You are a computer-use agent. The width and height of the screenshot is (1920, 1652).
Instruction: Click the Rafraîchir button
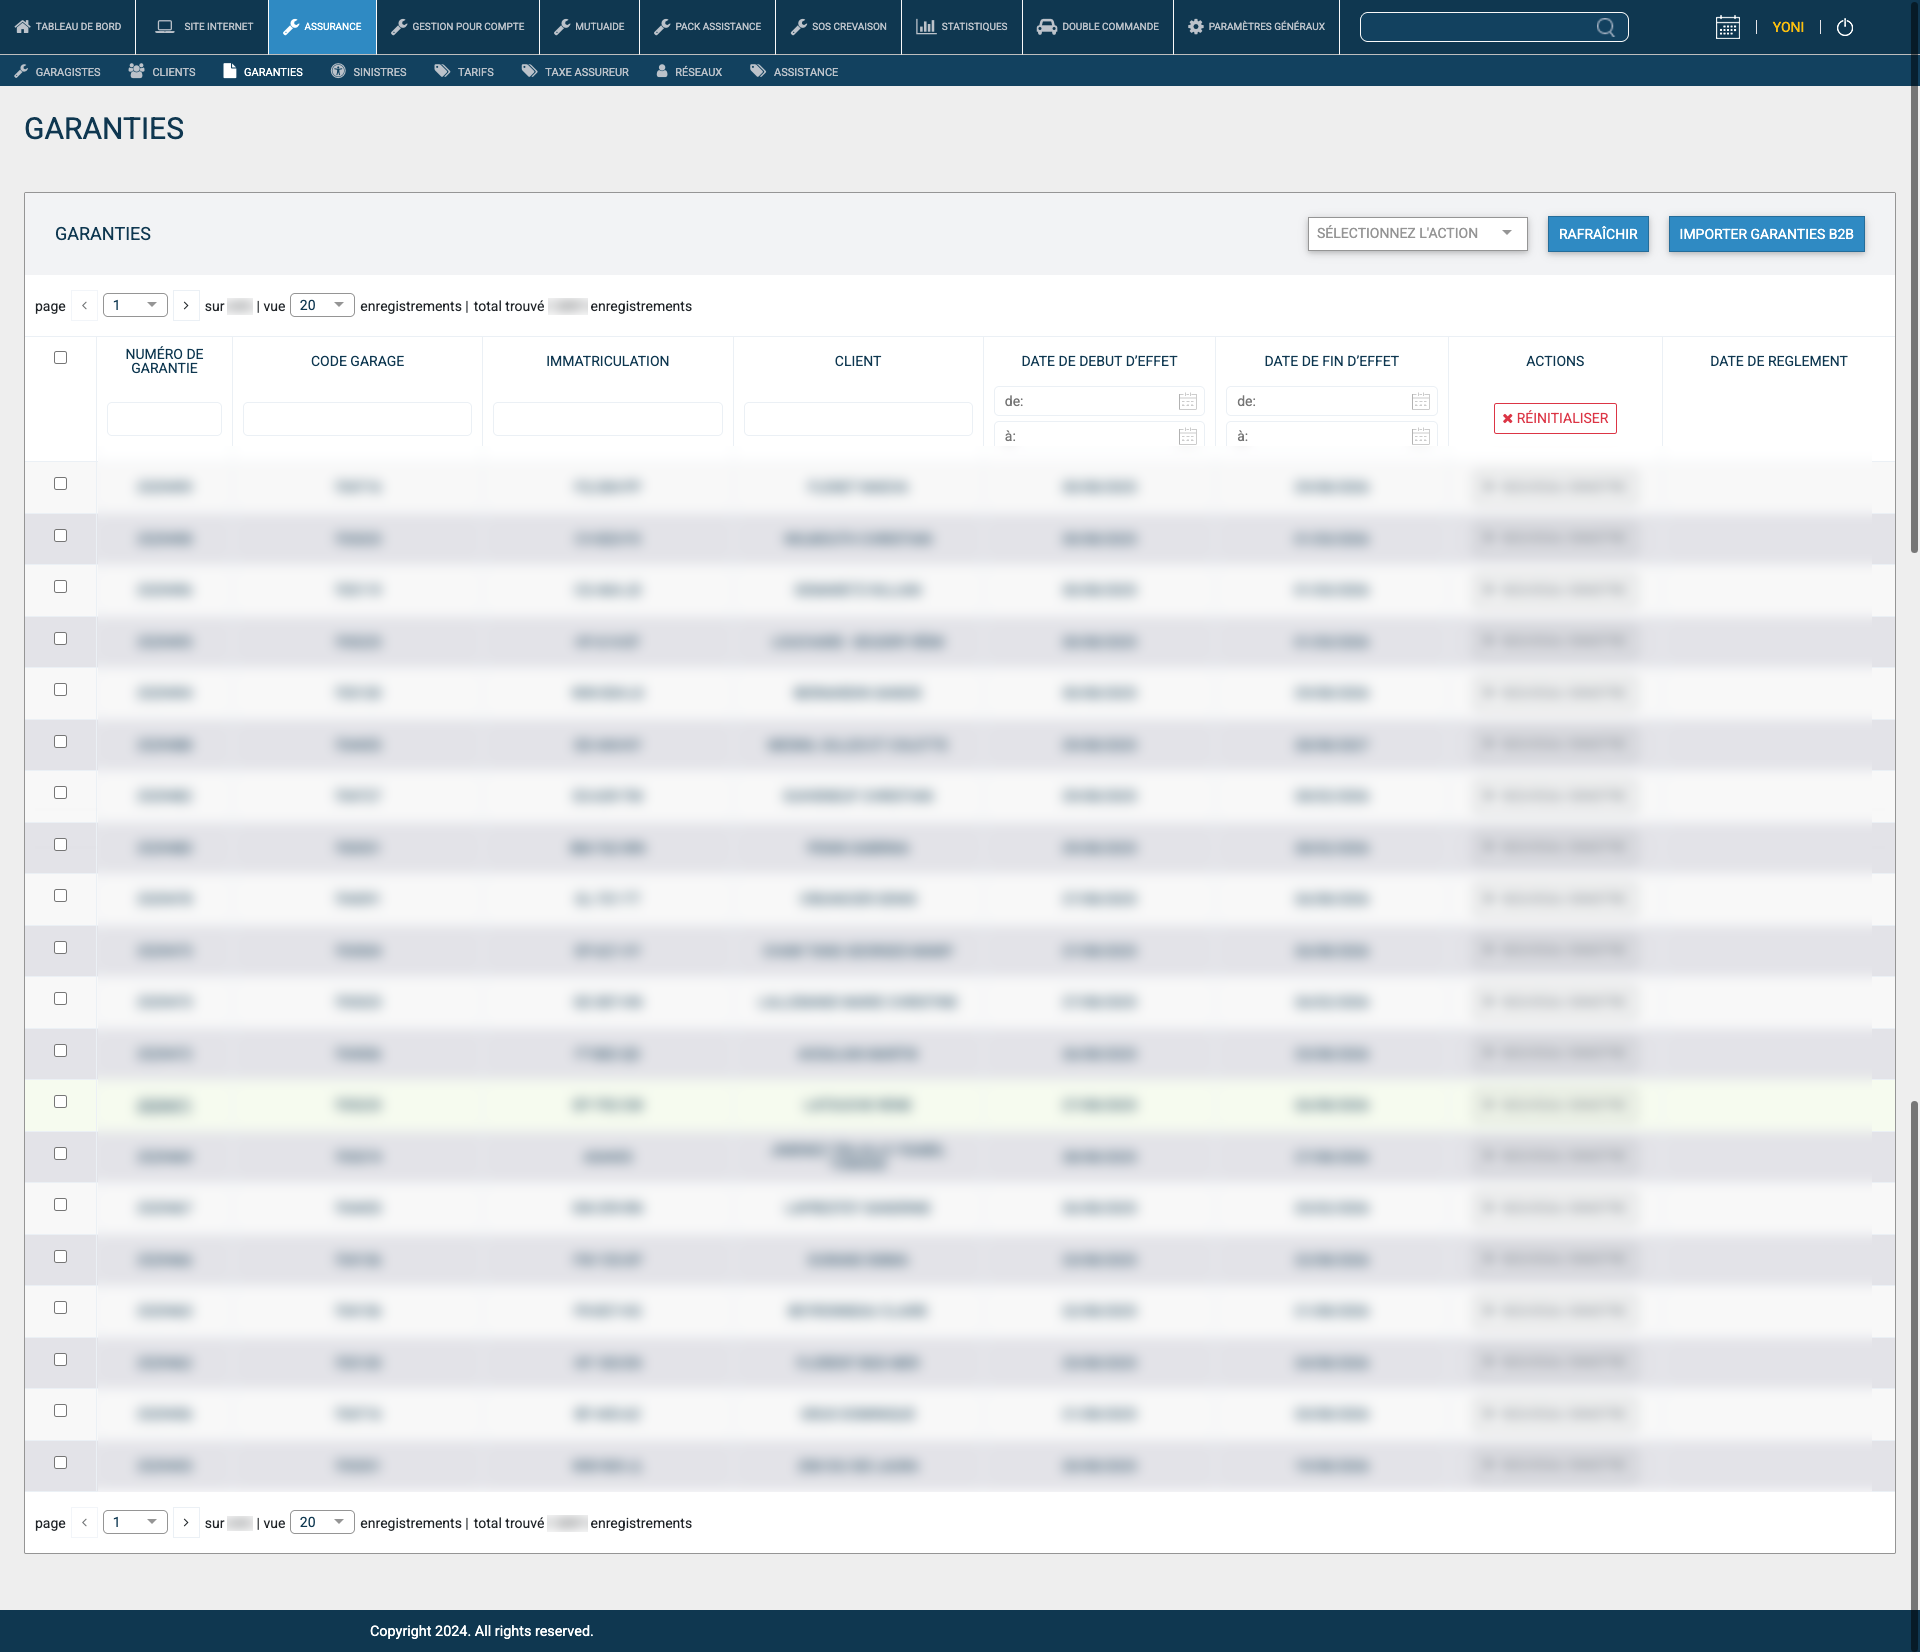click(x=1597, y=234)
